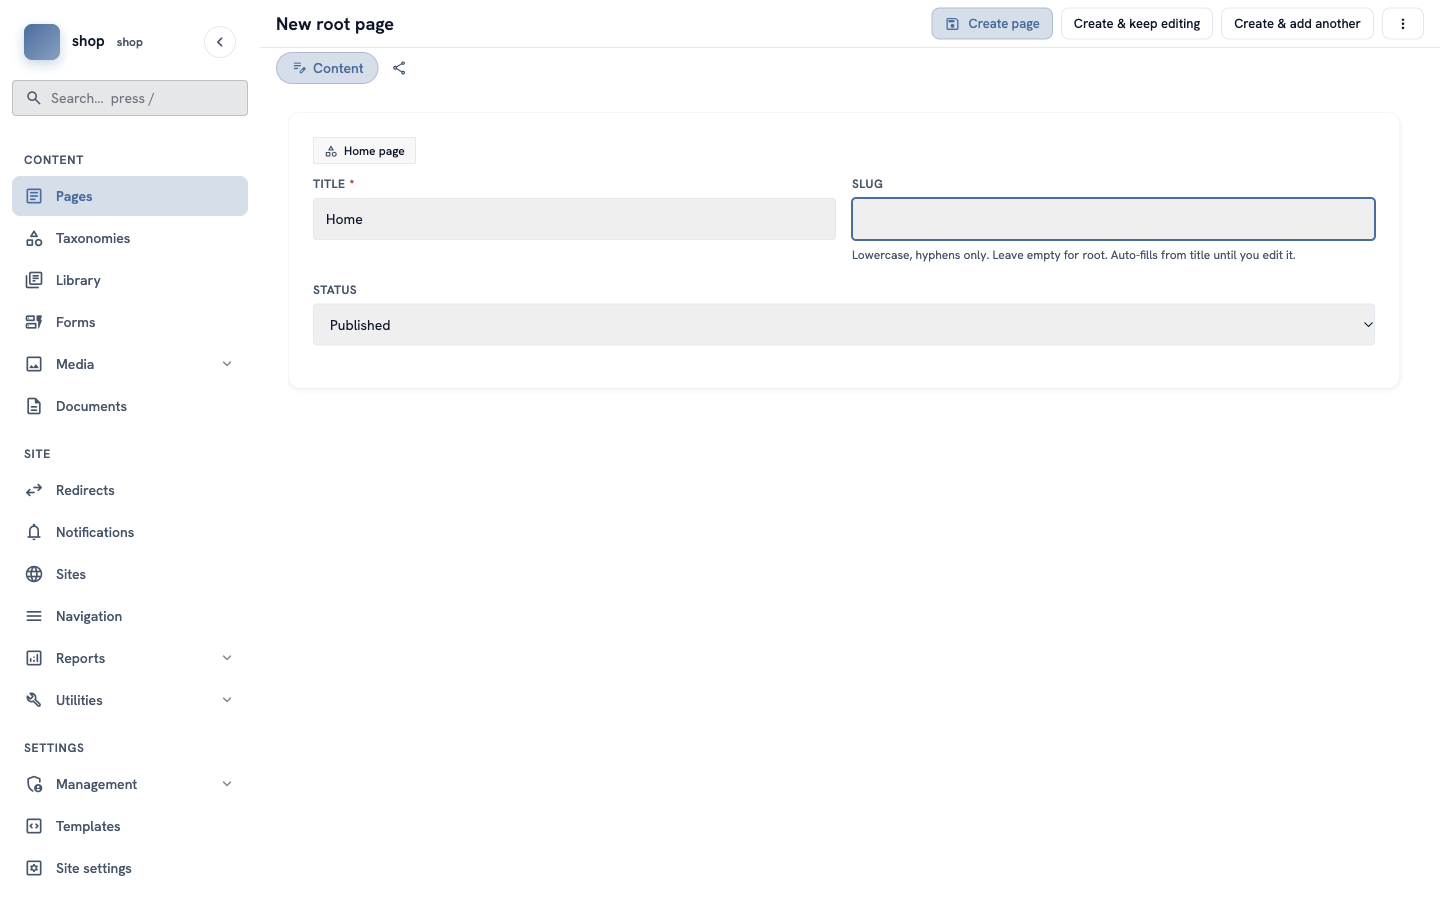
Task: Expand the Reports submenu chevron
Action: click(x=227, y=658)
